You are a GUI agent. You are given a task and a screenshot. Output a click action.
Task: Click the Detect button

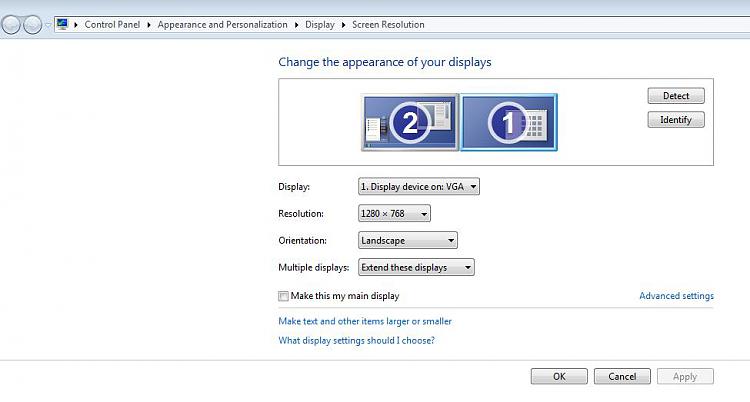[676, 96]
